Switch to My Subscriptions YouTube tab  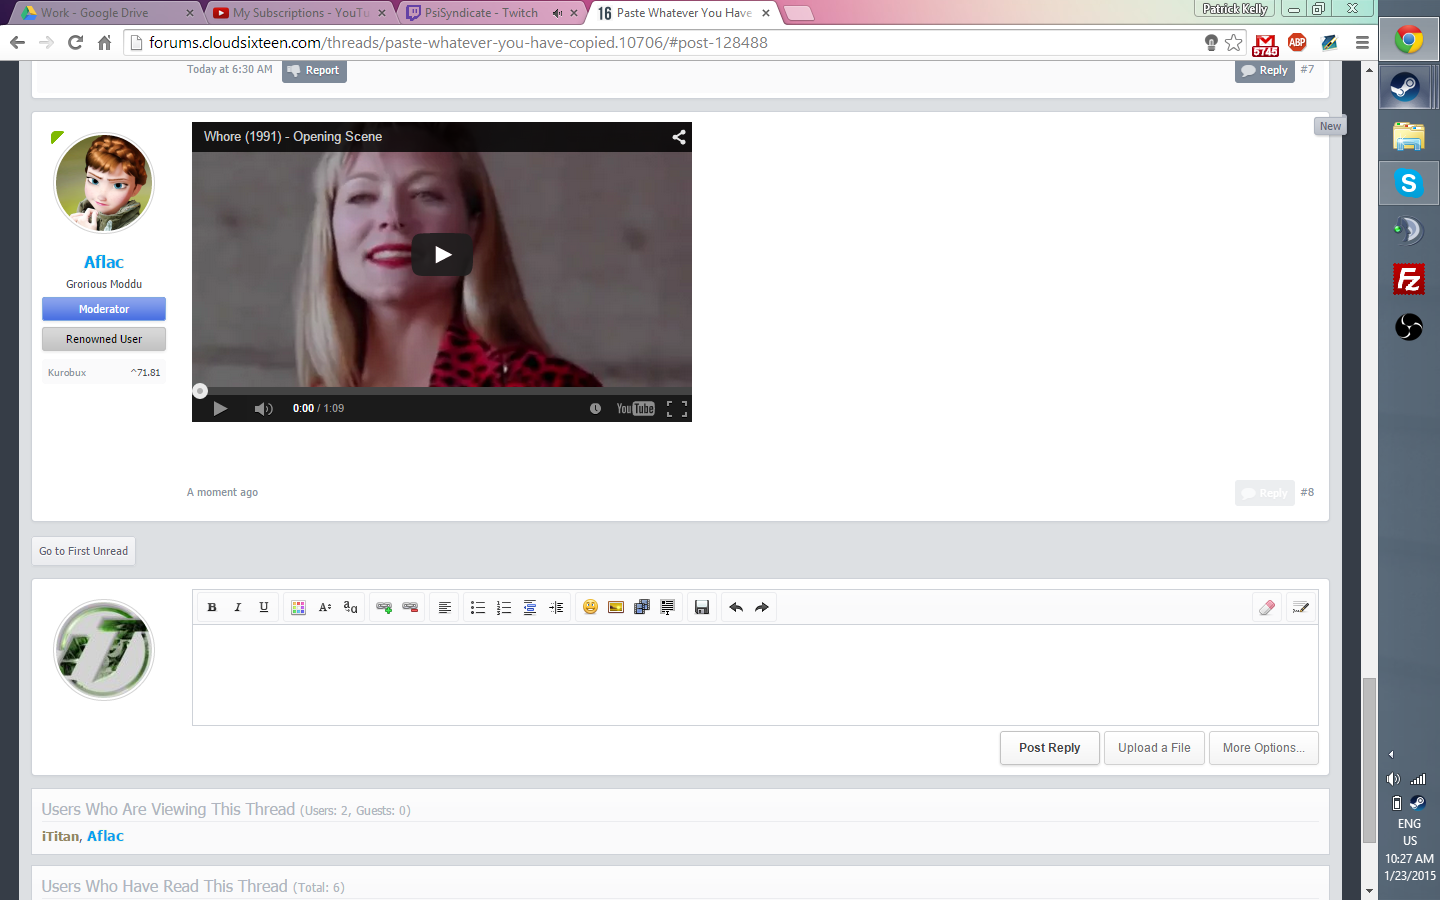[300, 12]
